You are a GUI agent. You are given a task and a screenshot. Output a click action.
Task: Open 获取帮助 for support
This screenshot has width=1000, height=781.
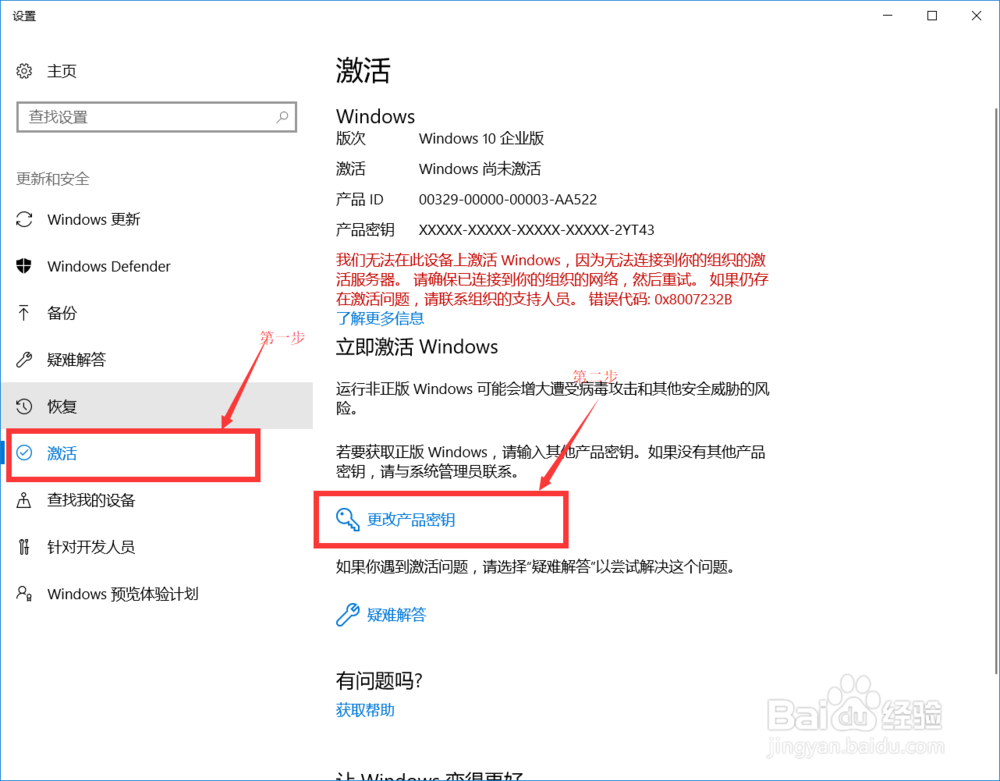[364, 710]
